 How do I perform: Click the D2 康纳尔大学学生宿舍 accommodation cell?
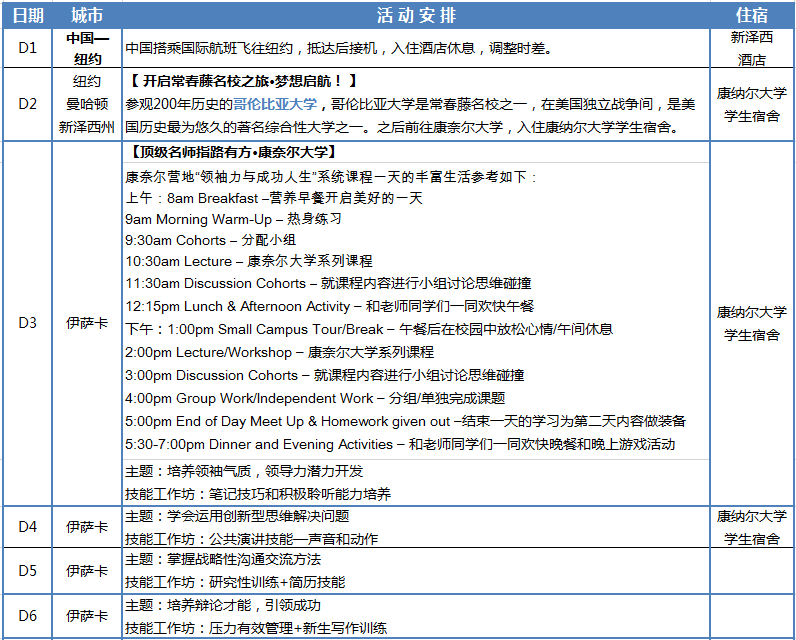752,104
